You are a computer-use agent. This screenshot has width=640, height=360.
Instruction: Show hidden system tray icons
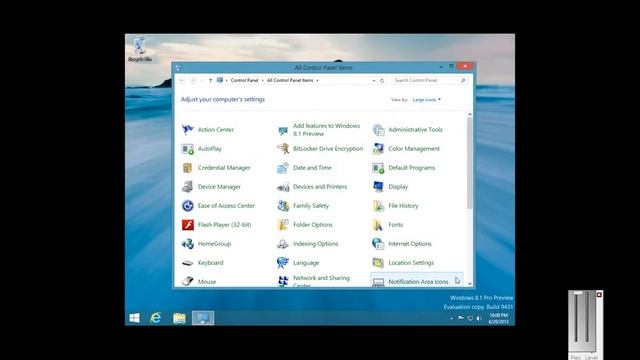click(x=451, y=318)
